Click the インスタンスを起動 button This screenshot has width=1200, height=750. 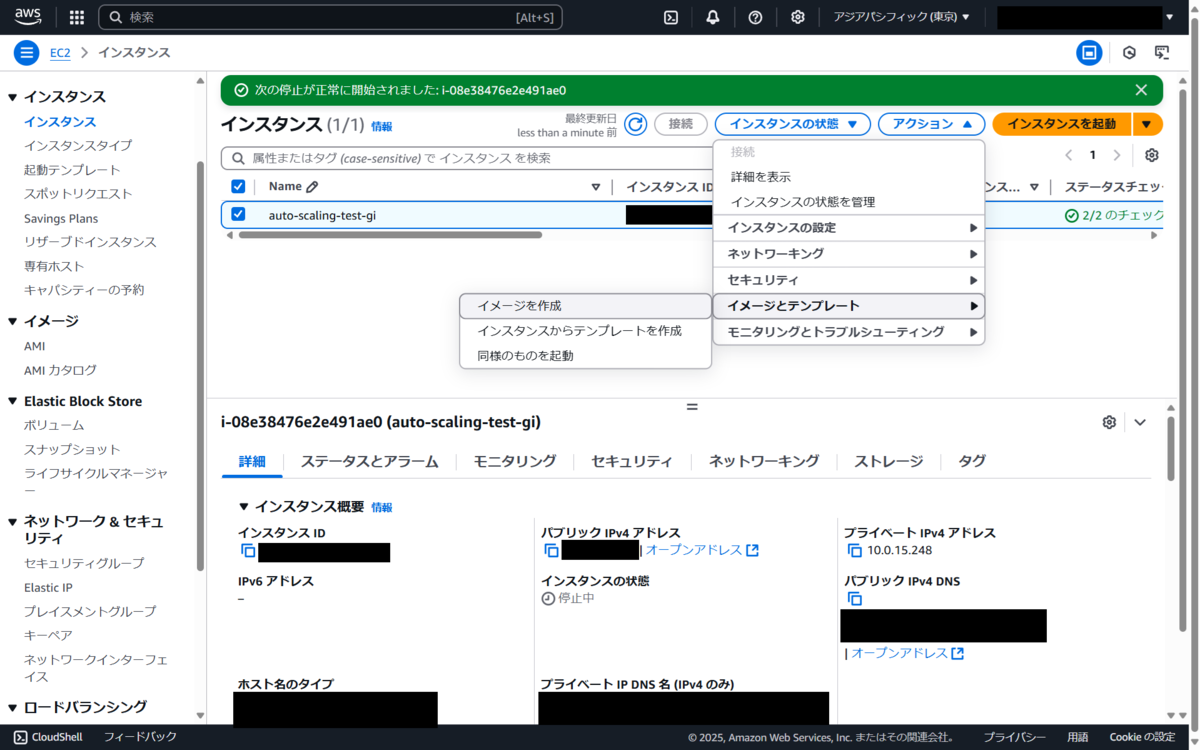[1061, 124]
